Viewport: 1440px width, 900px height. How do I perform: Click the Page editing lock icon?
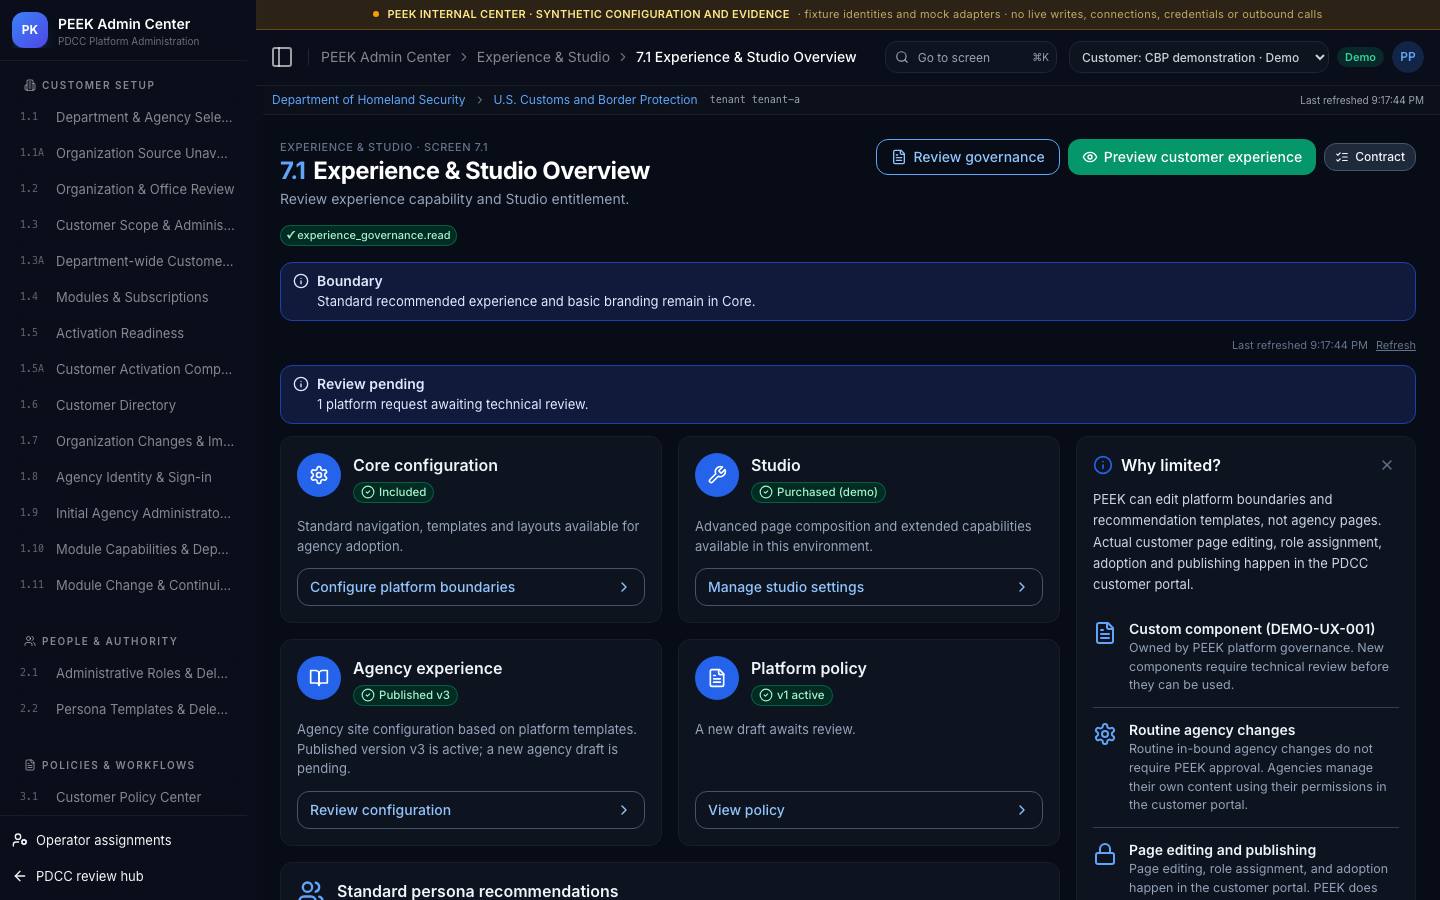point(1105,854)
